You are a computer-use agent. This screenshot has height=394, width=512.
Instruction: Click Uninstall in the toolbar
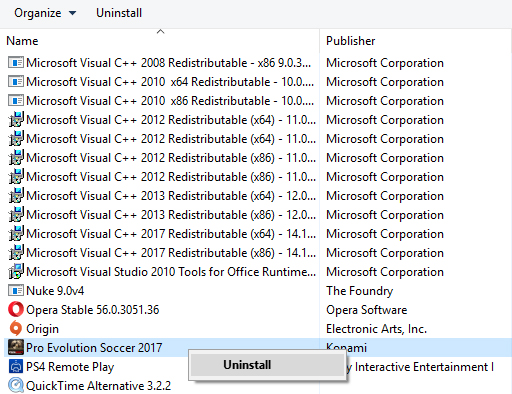coord(119,13)
